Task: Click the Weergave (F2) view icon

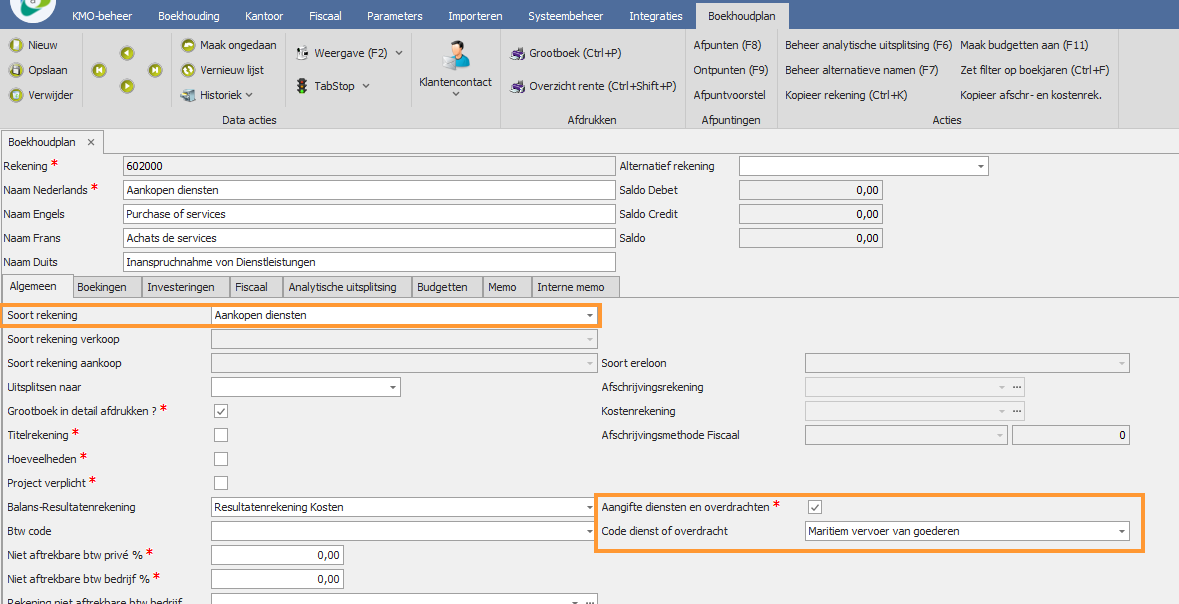Action: [x=302, y=53]
